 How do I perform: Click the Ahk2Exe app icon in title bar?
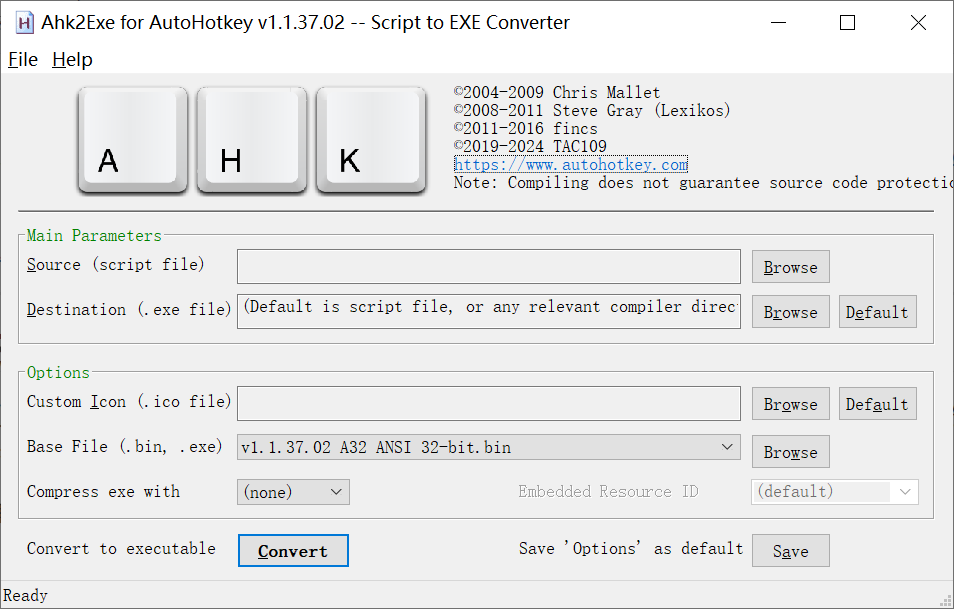pos(24,23)
